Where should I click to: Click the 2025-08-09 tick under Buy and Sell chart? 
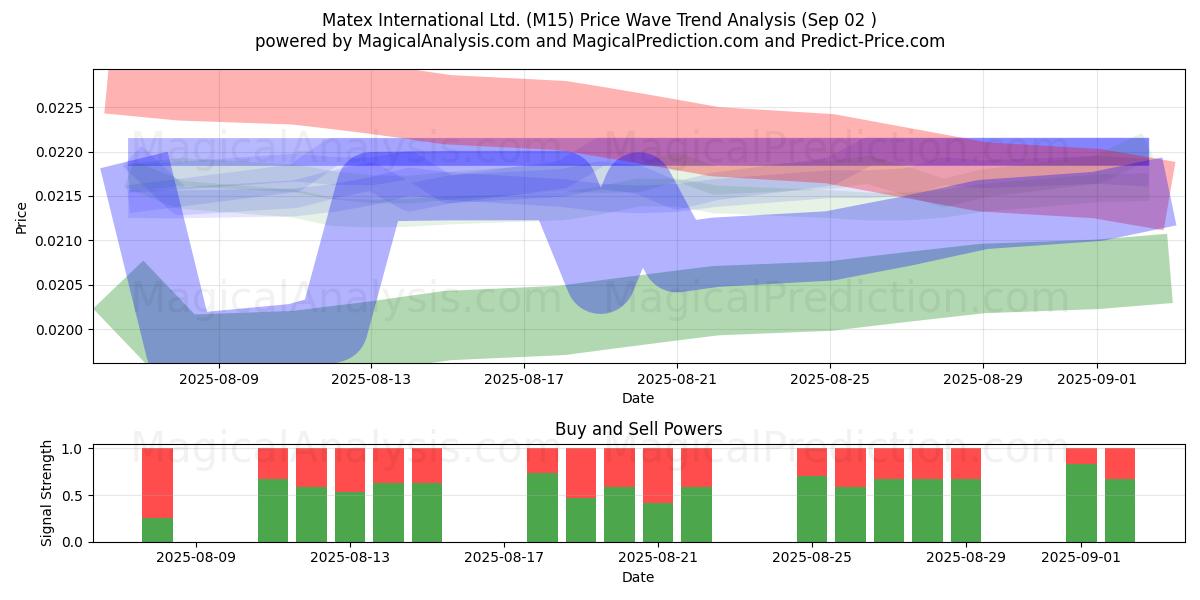(x=196, y=559)
